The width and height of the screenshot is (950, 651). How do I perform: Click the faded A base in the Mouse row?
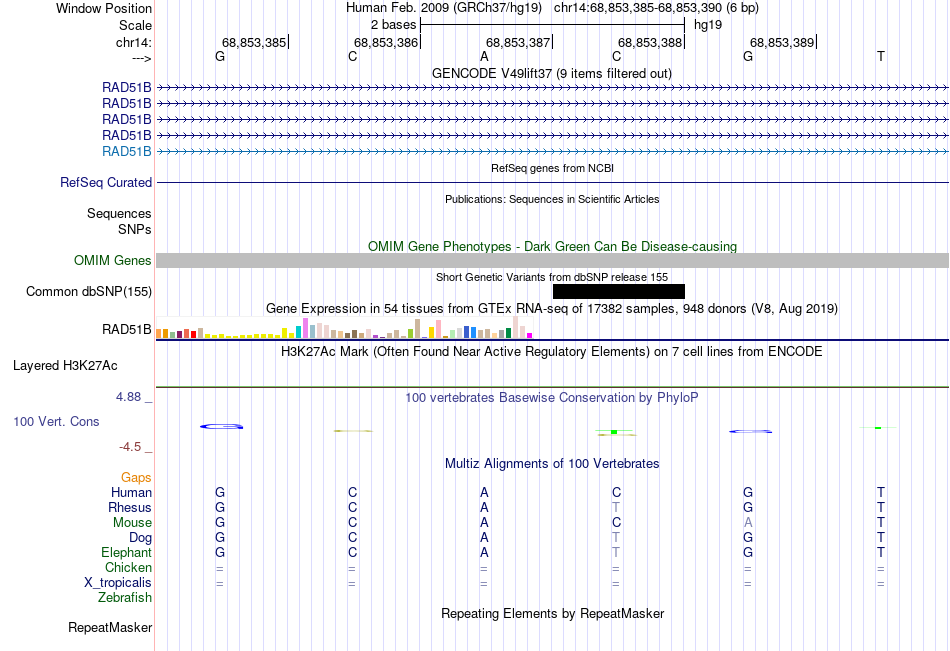tap(748, 522)
